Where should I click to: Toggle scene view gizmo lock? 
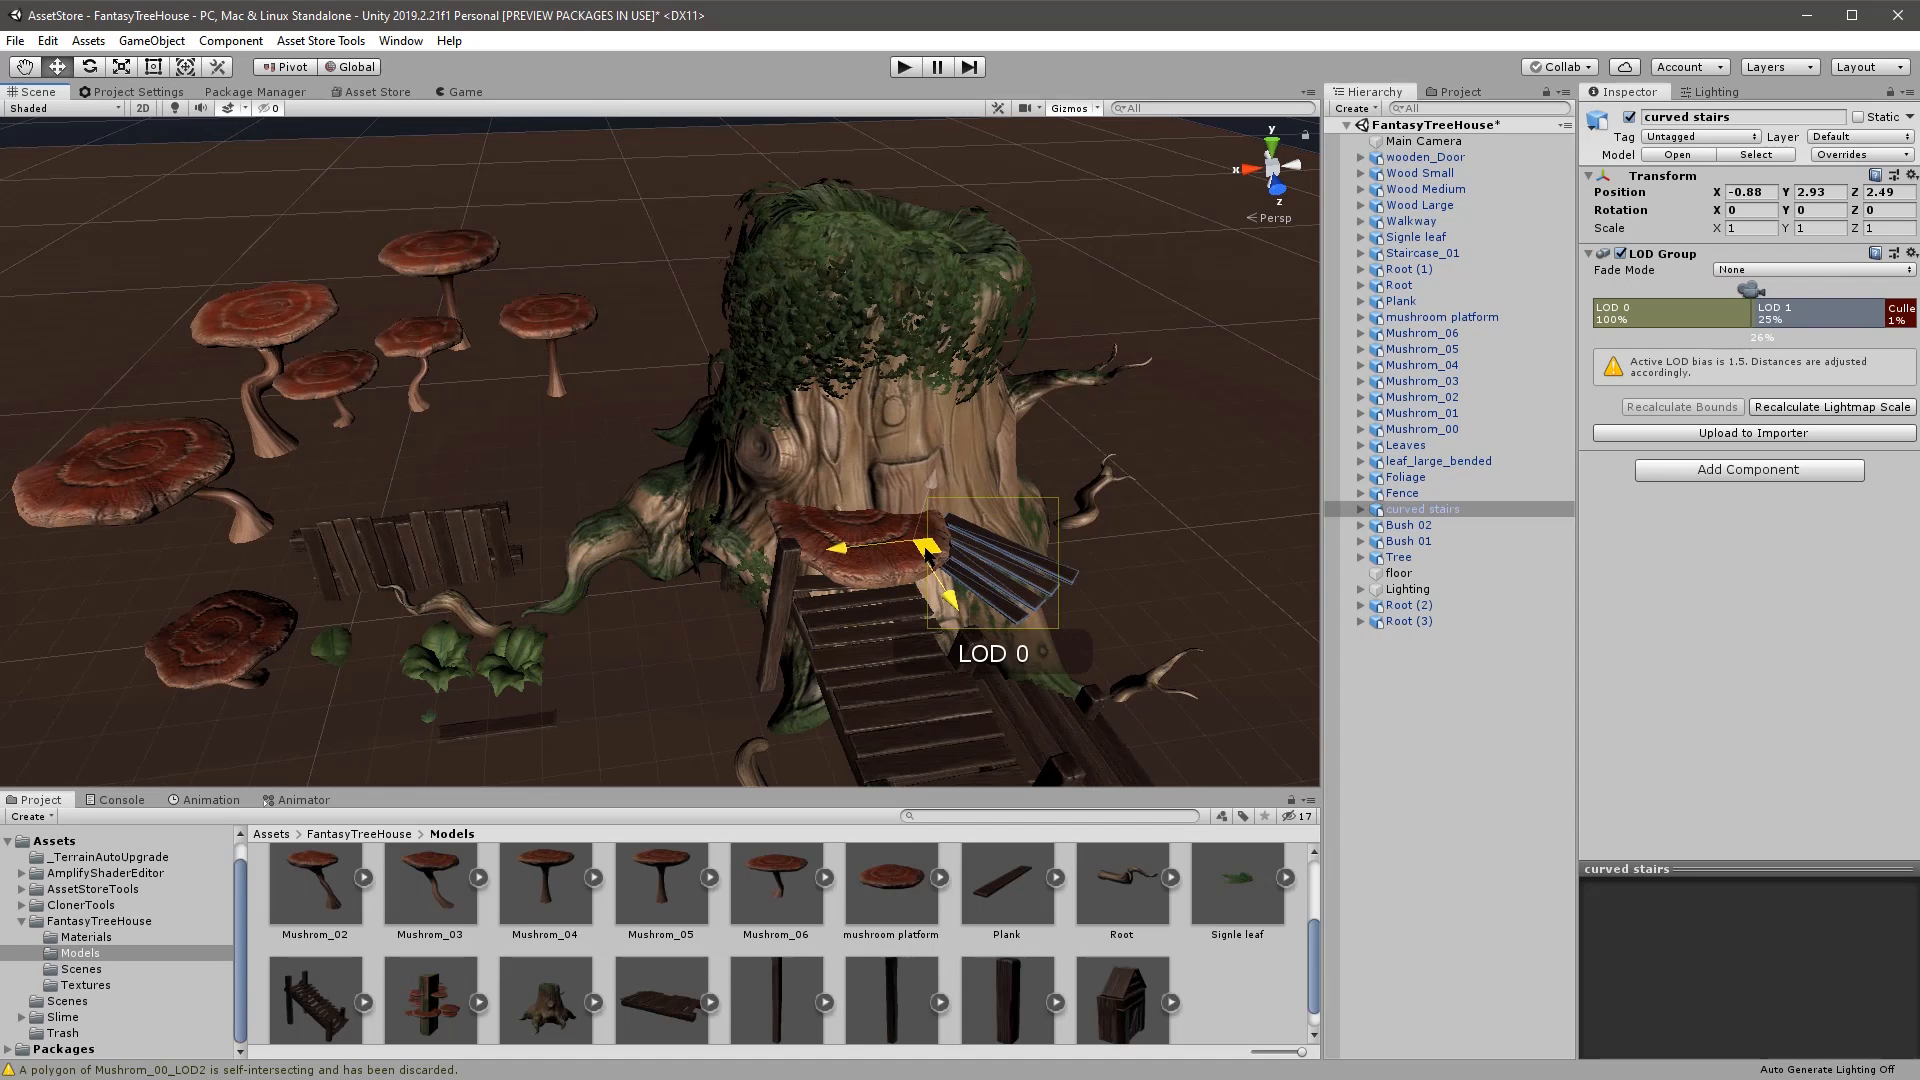coord(1305,134)
